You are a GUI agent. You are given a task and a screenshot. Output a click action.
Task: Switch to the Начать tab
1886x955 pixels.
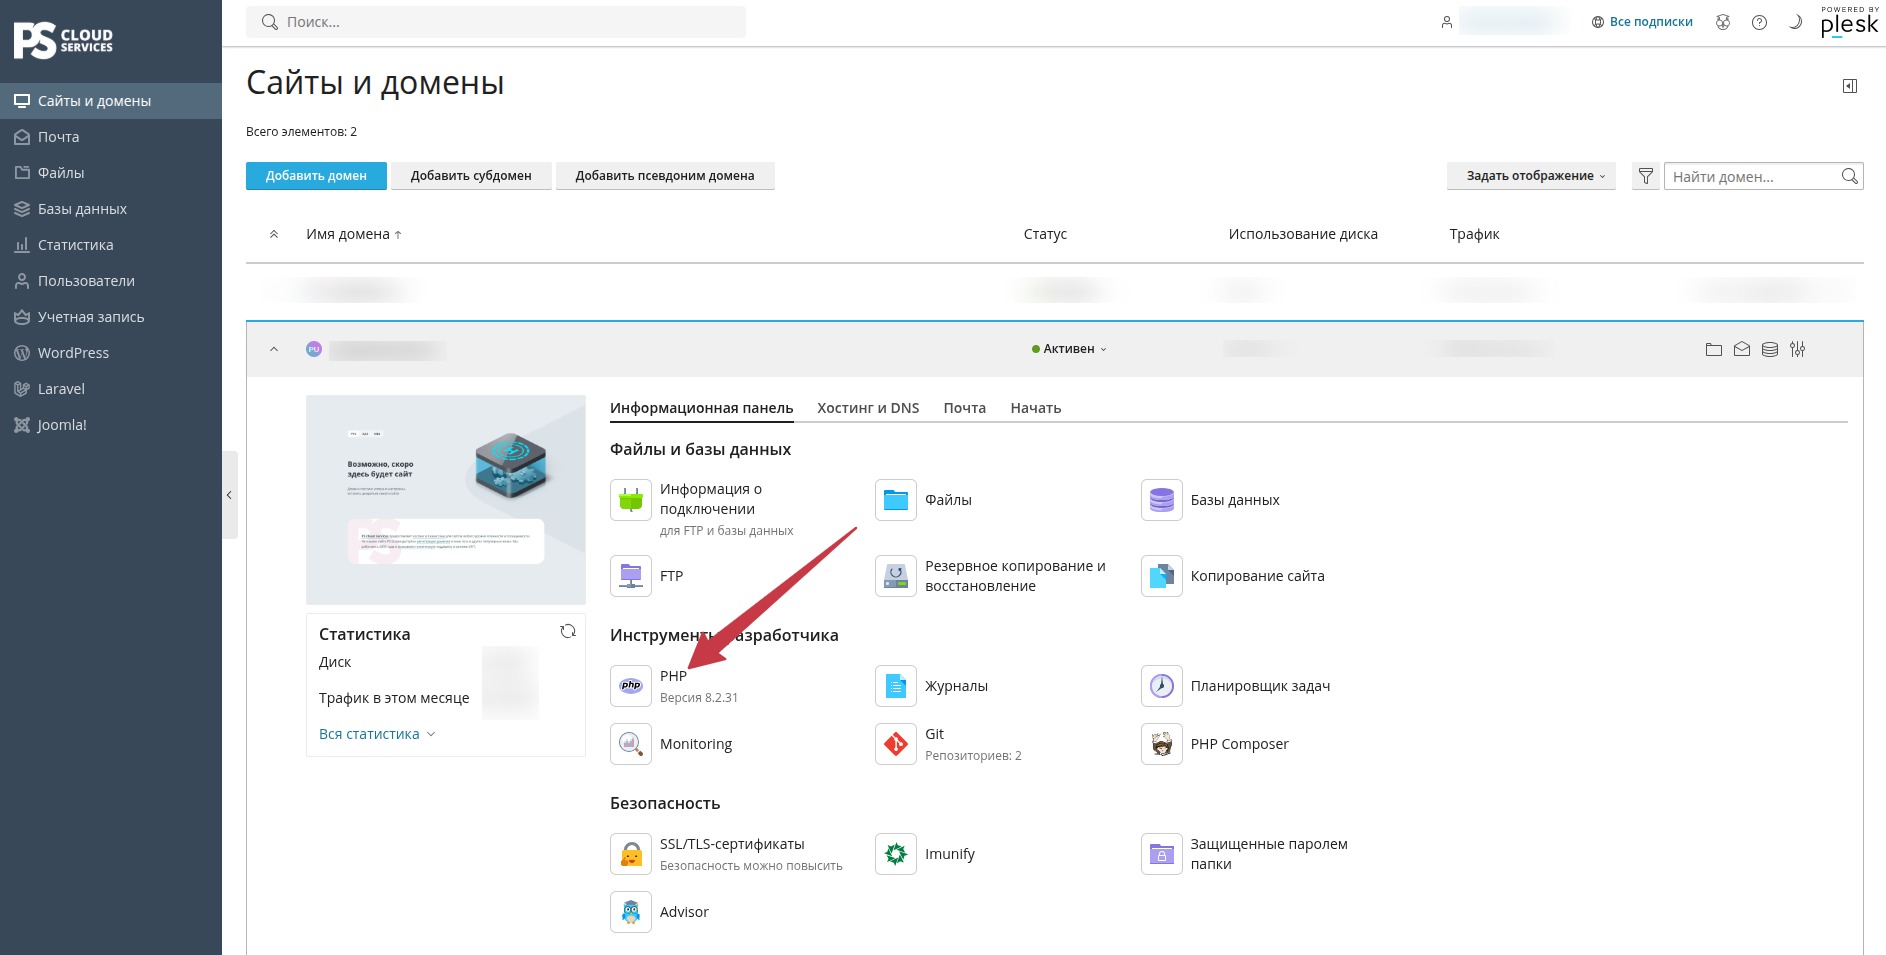tap(1035, 408)
